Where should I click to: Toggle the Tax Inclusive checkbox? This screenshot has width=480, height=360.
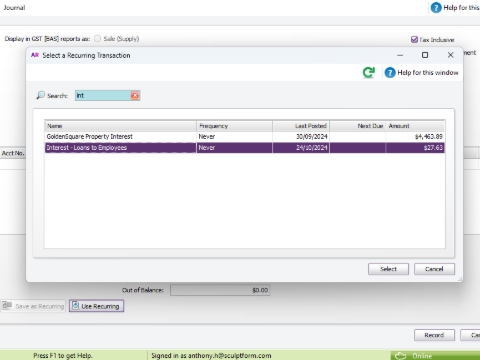click(x=414, y=40)
